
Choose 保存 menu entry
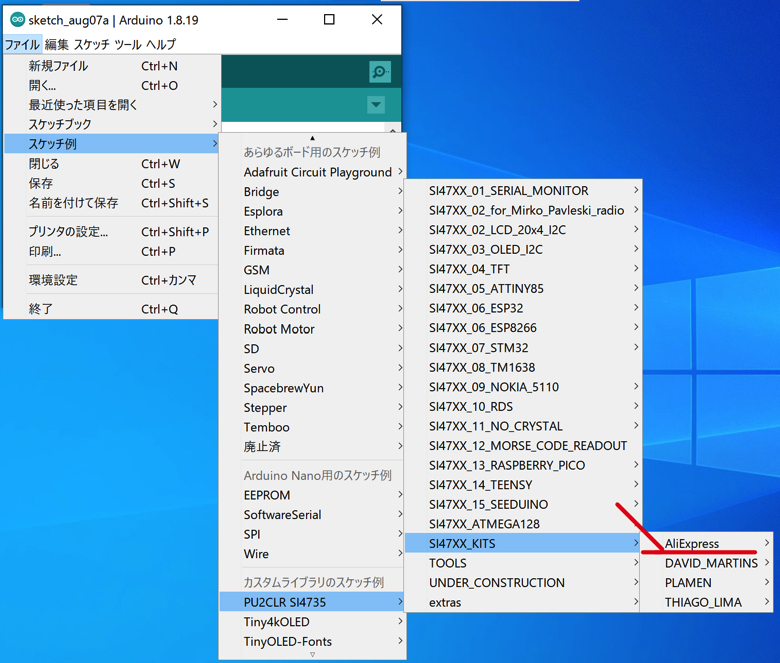pyautogui.click(x=111, y=183)
